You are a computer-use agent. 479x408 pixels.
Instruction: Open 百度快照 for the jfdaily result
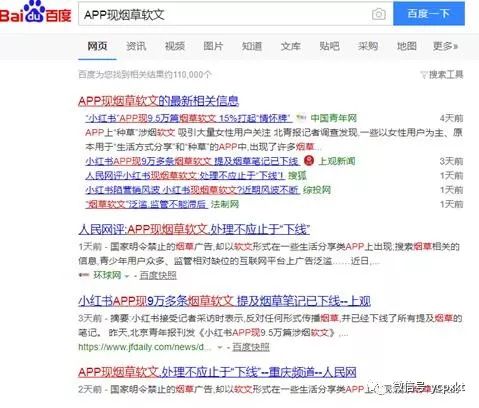tap(251, 347)
